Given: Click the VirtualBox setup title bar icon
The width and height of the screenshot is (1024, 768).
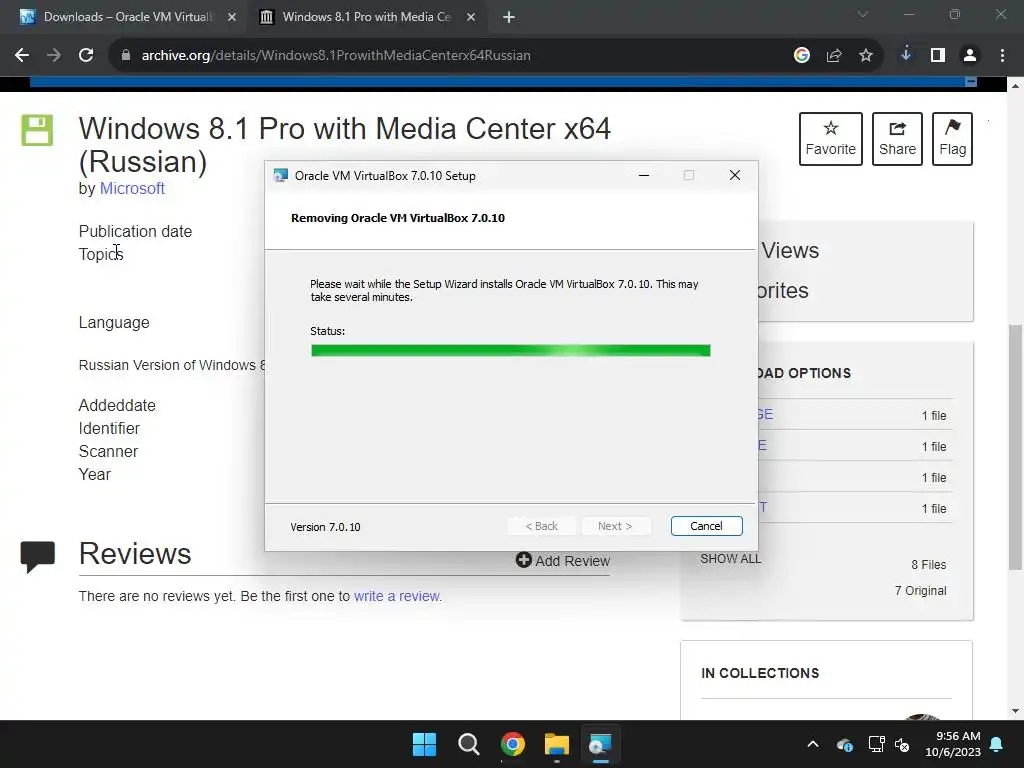Looking at the screenshot, I should (x=281, y=175).
